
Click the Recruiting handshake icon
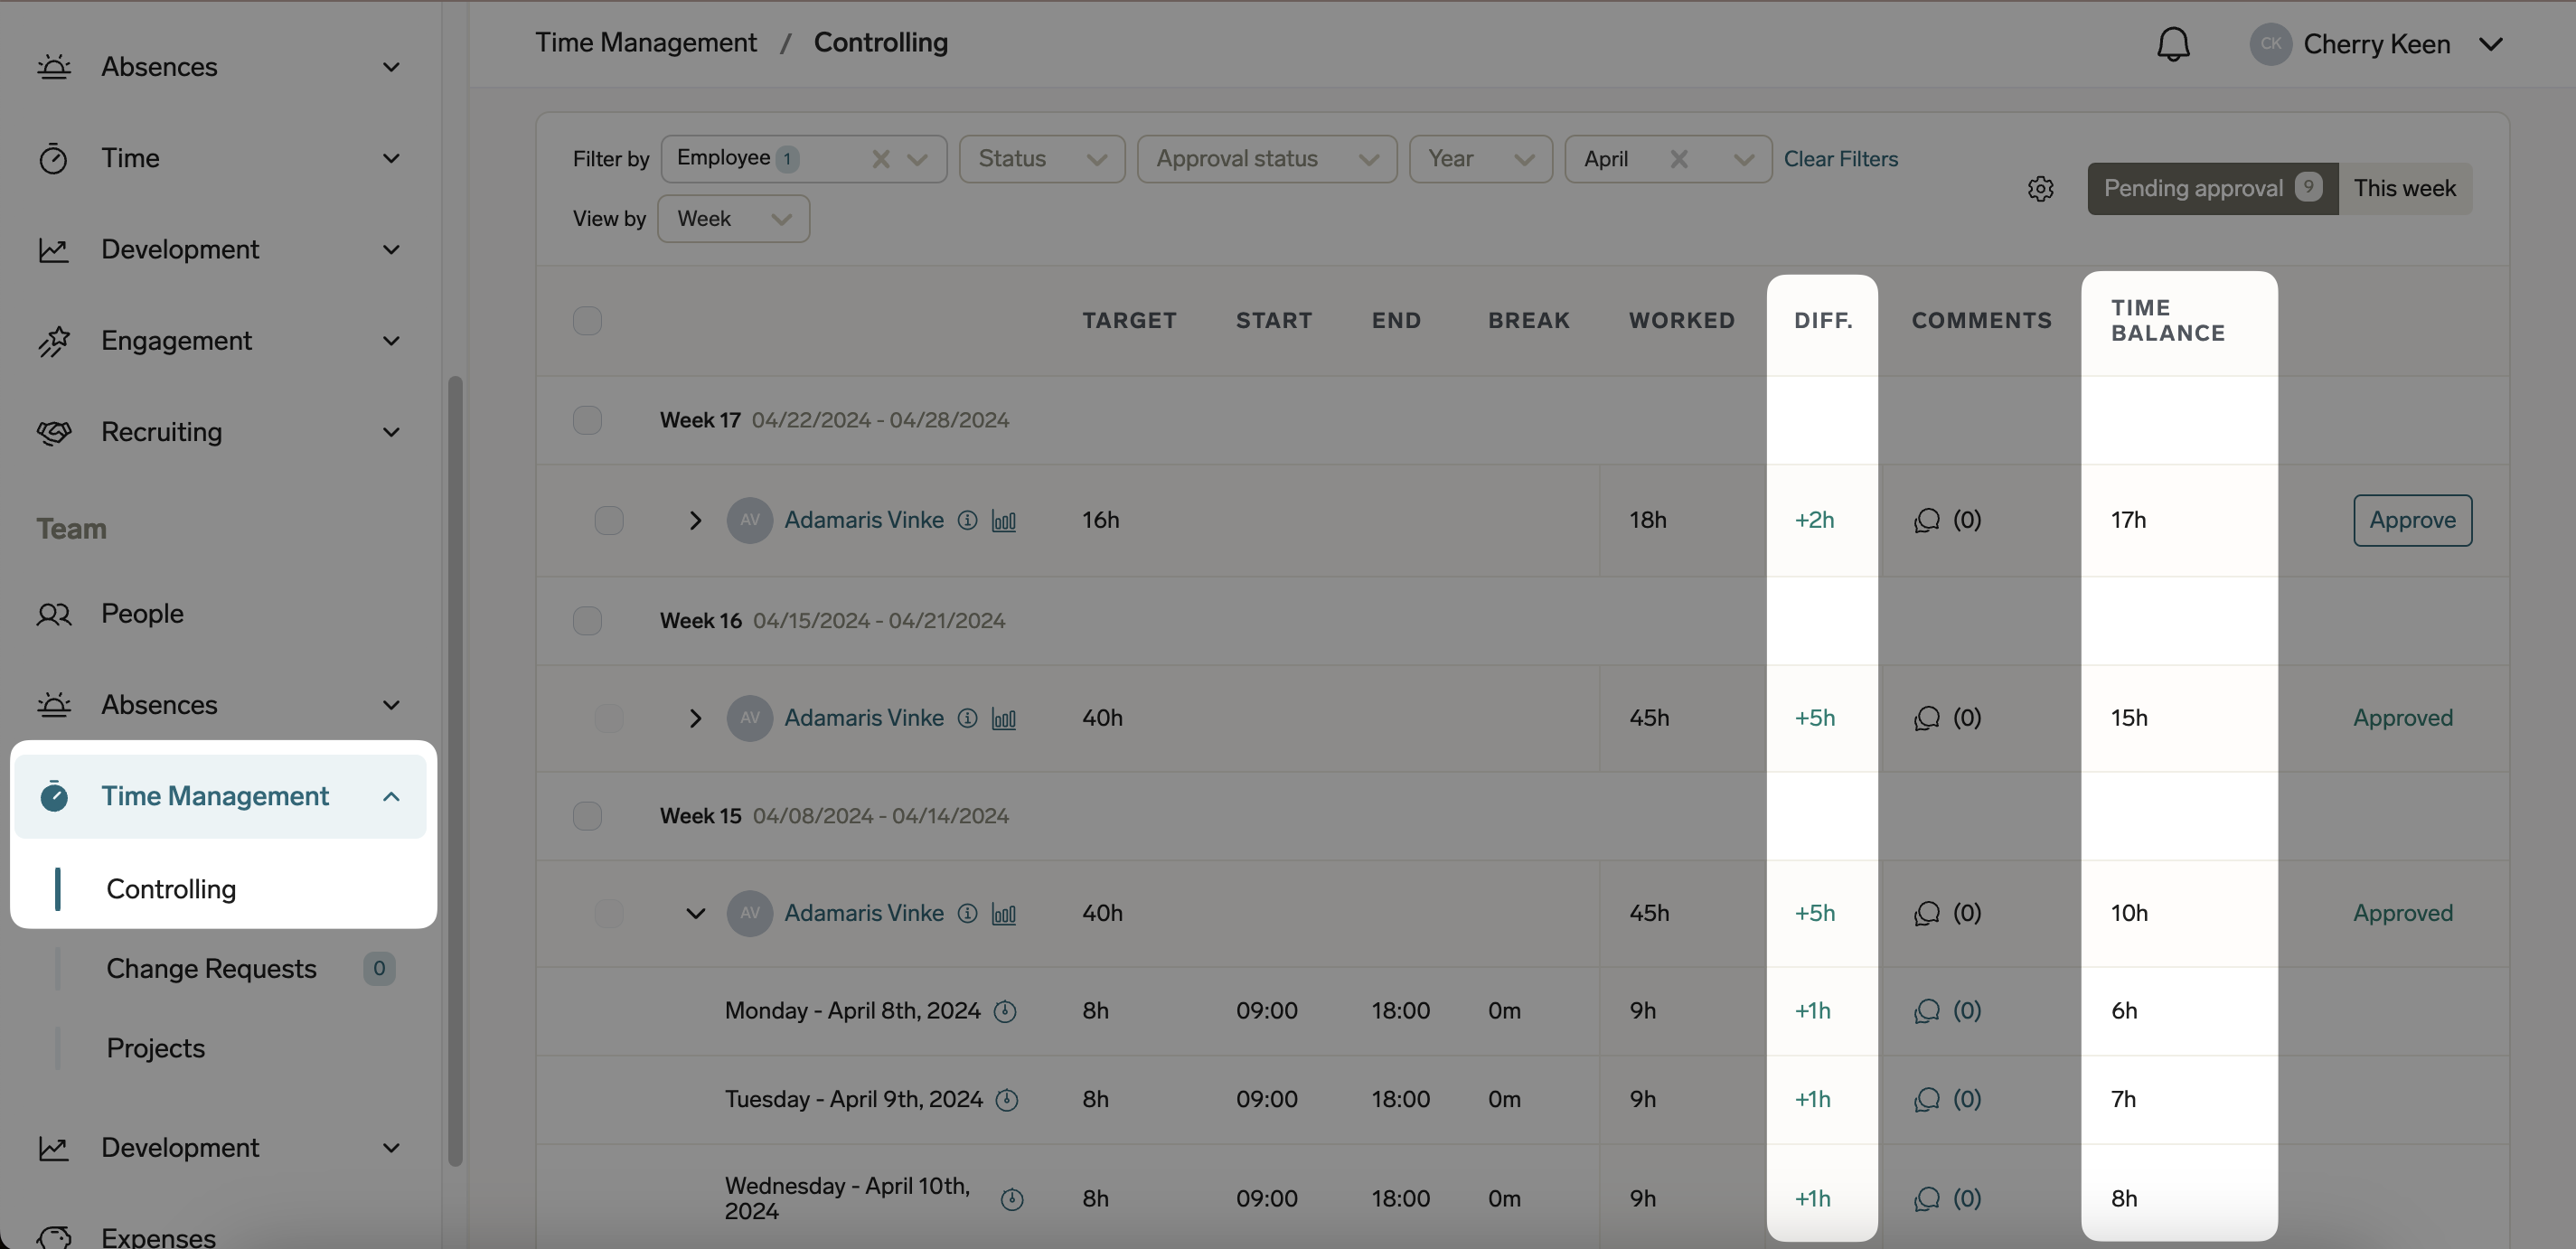tap(55, 432)
